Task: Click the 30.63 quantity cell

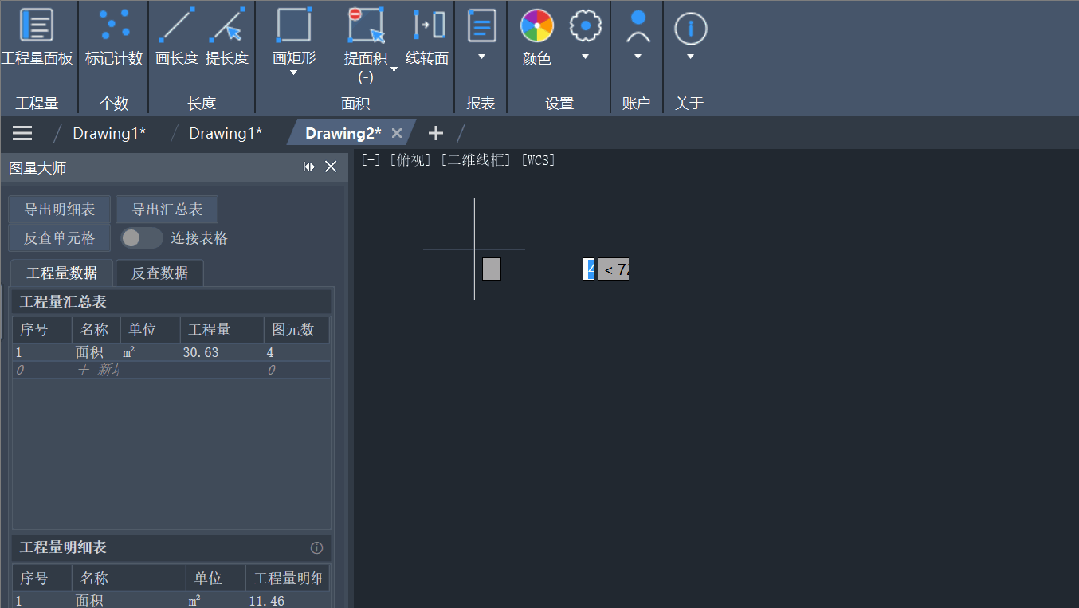Action: tap(201, 352)
